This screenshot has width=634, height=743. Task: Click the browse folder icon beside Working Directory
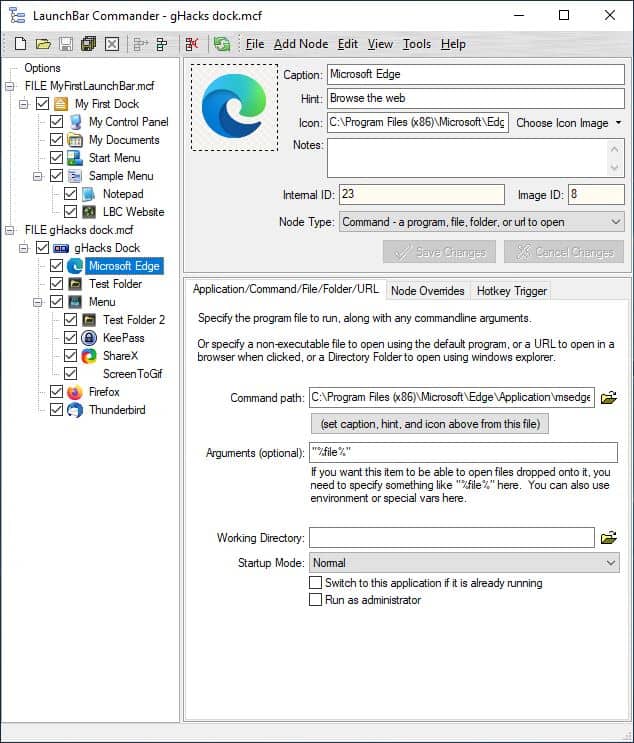point(608,538)
